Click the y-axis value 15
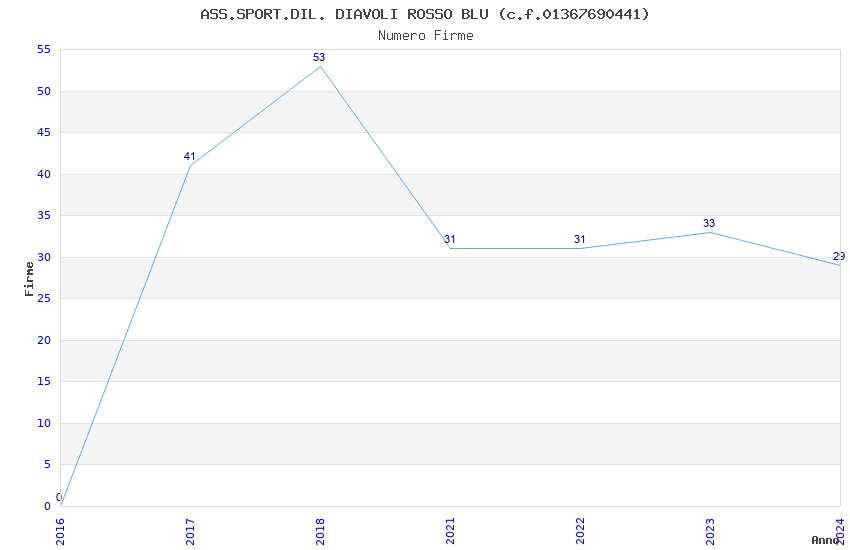This screenshot has width=850, height=550. 44,381
